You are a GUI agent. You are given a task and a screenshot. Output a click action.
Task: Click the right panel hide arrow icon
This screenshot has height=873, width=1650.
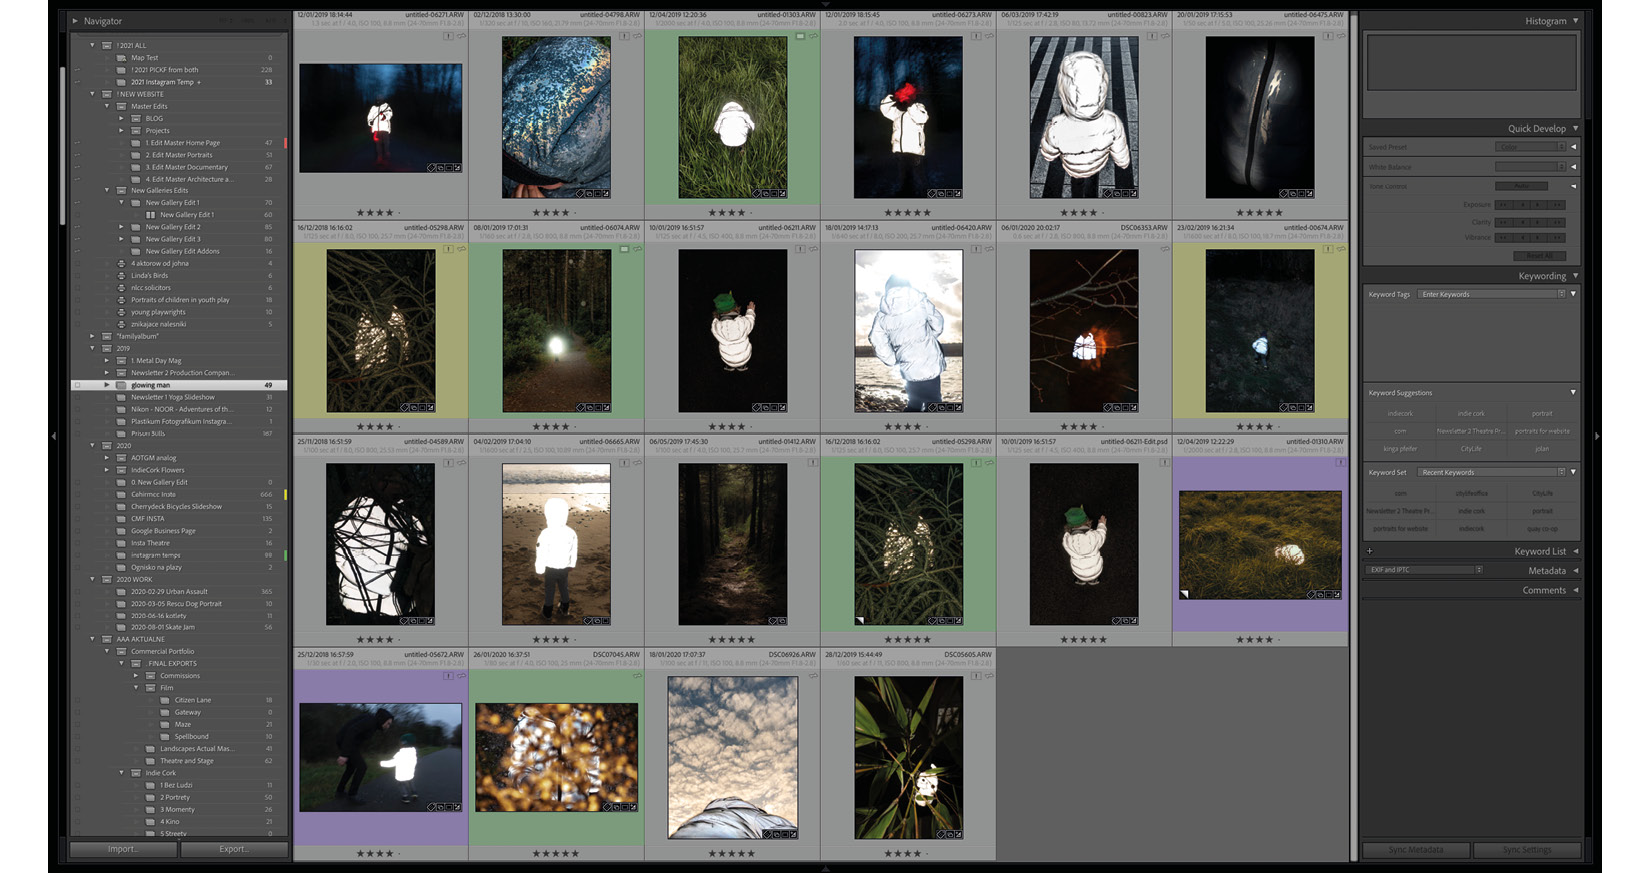[x=1597, y=436]
